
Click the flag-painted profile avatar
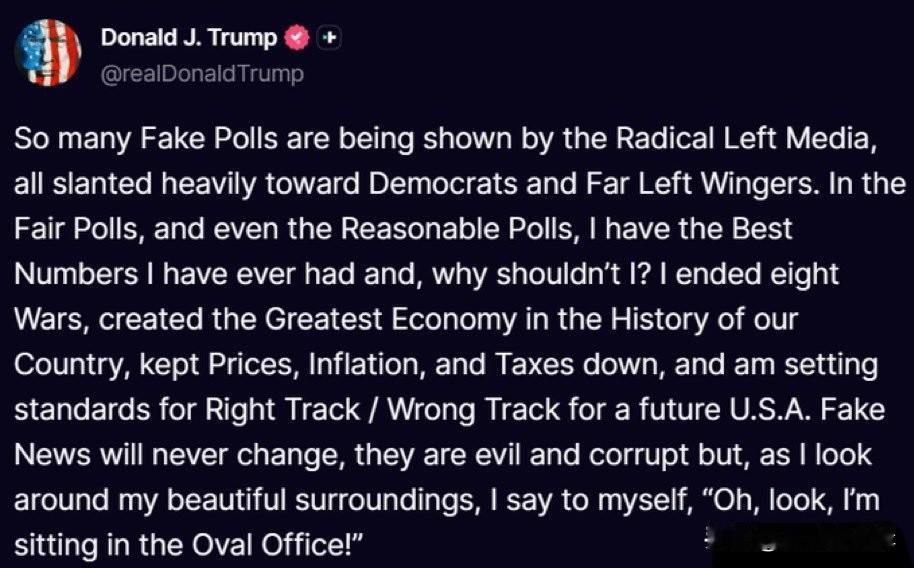49,53
